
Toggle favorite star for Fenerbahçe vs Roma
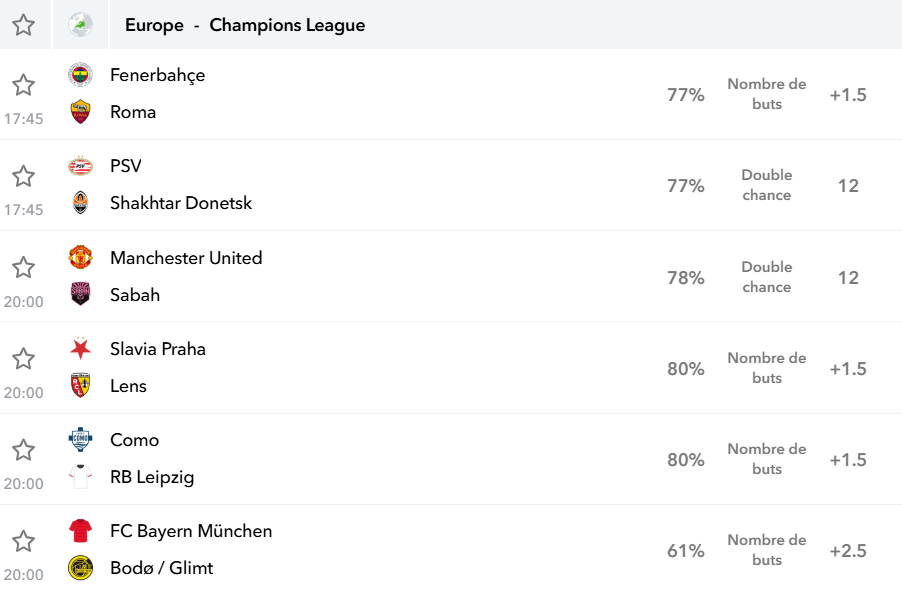(24, 85)
